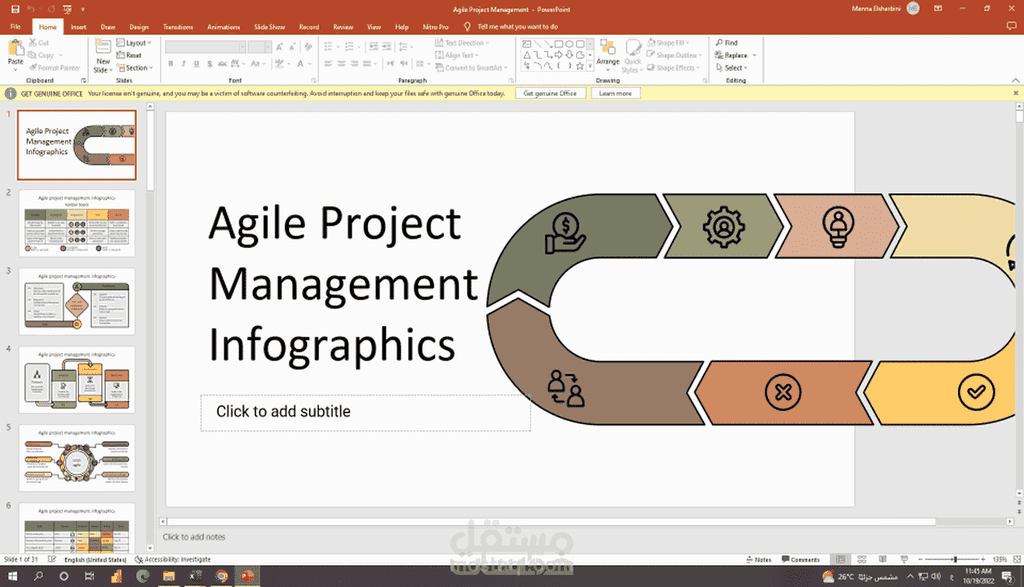
Task: Increase the font size
Action: click(280, 46)
